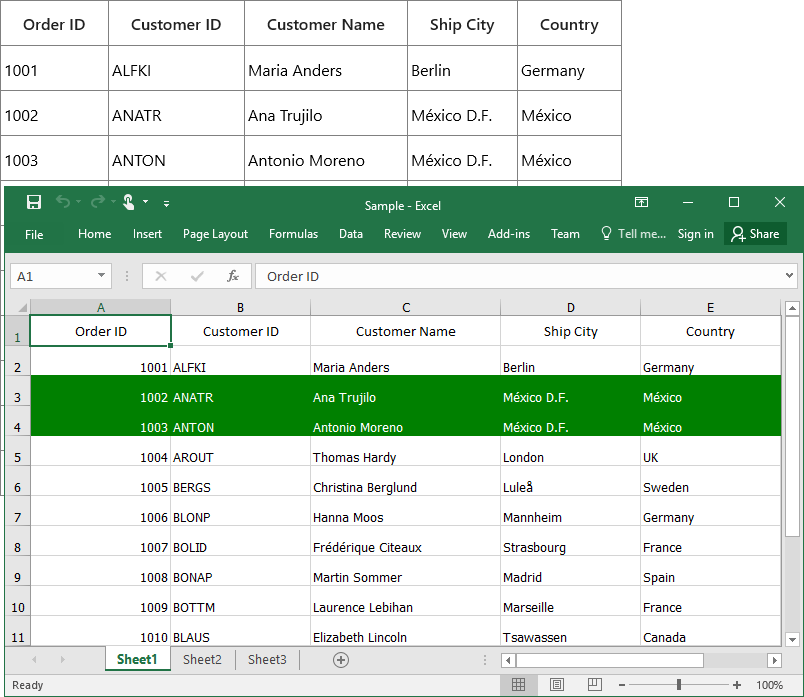Select column C header
This screenshot has height=697, width=804.
click(x=406, y=307)
